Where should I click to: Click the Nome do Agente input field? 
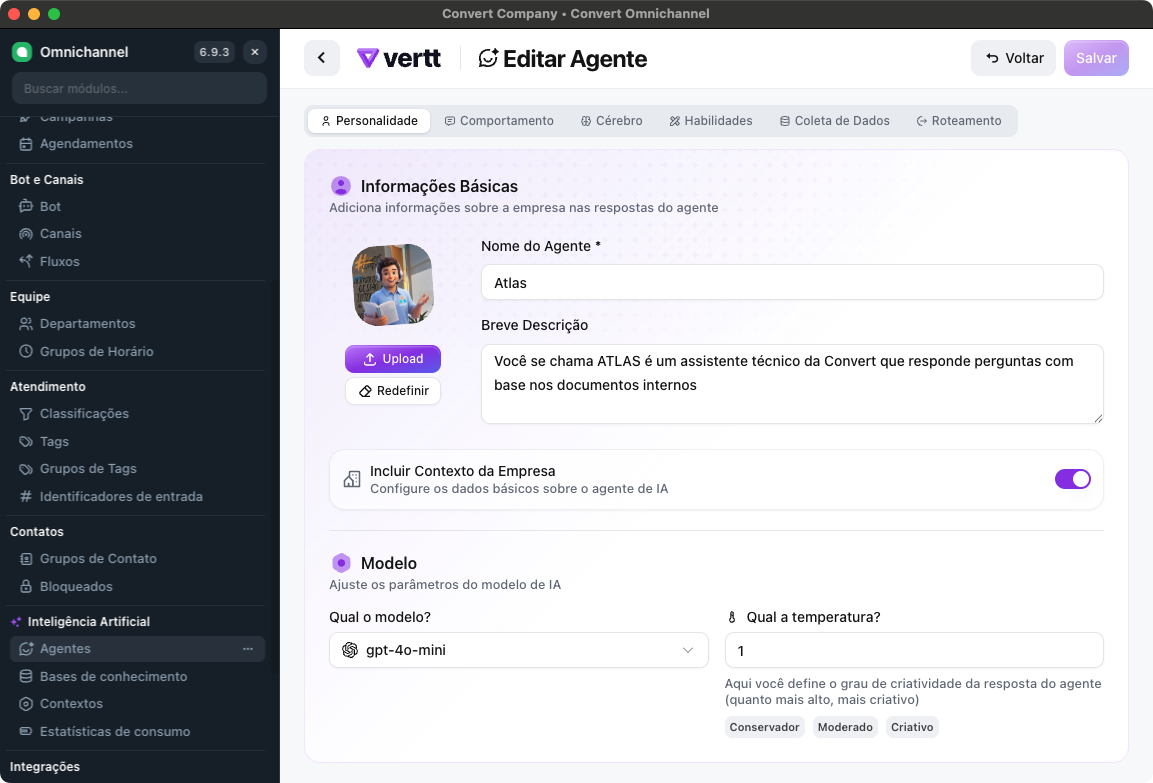coord(792,283)
